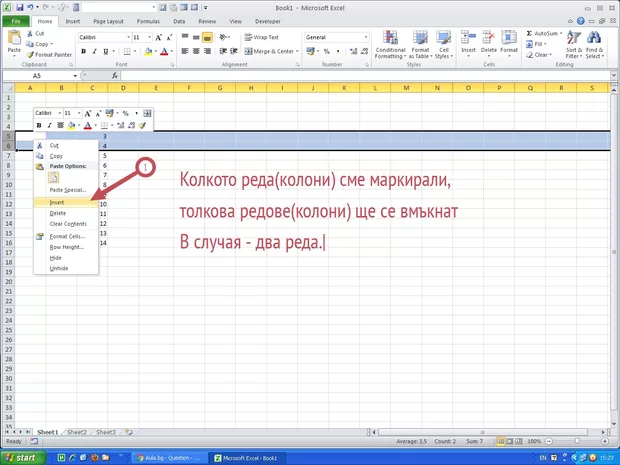The width and height of the screenshot is (620, 465).
Task: Click the Orientation icon in Alignment group
Action: [223, 37]
